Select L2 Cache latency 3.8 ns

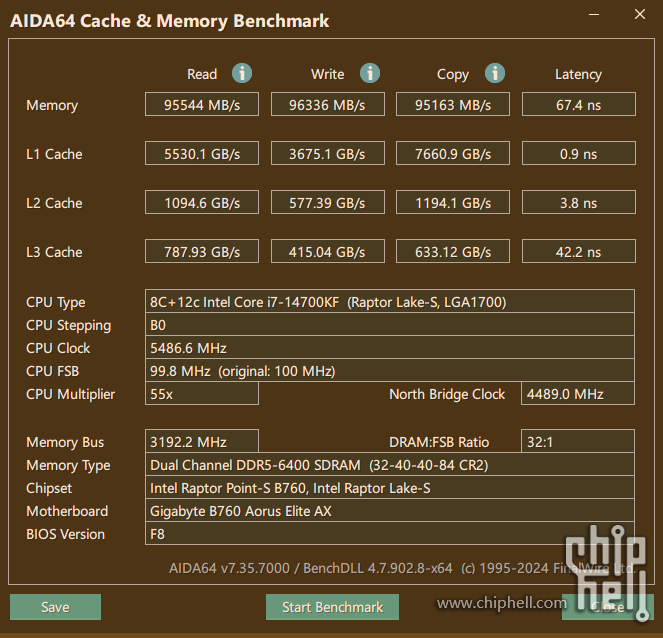coord(579,203)
